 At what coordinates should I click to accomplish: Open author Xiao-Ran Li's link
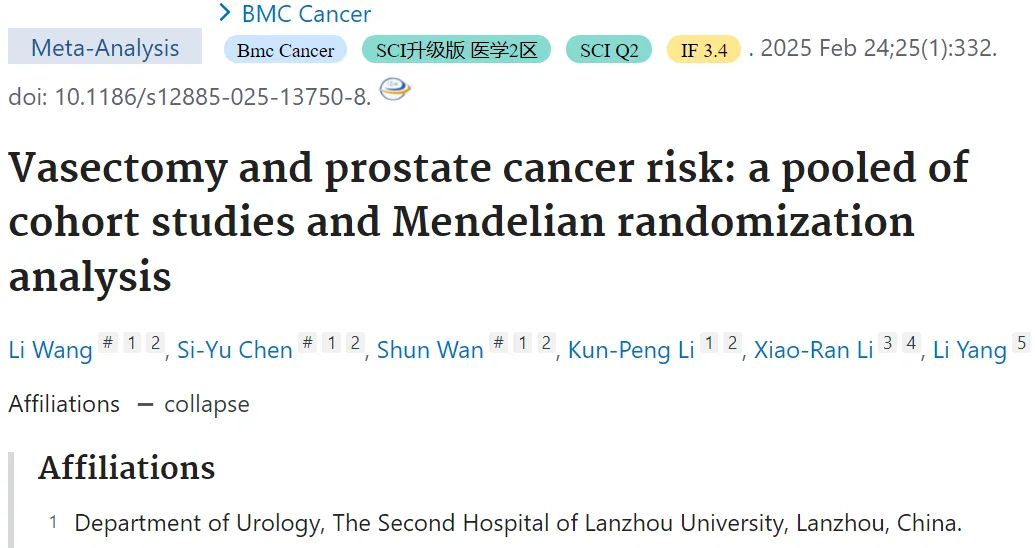click(814, 350)
